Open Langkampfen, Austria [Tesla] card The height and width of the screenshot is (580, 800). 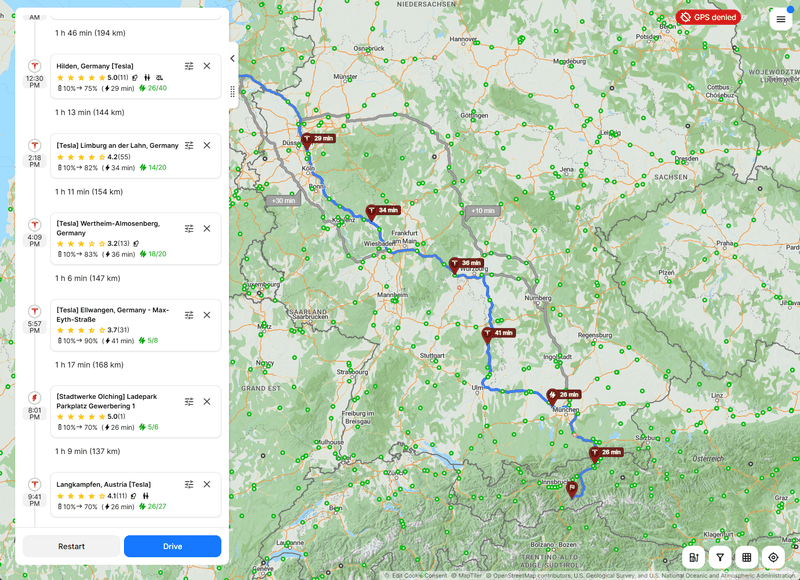click(136, 495)
